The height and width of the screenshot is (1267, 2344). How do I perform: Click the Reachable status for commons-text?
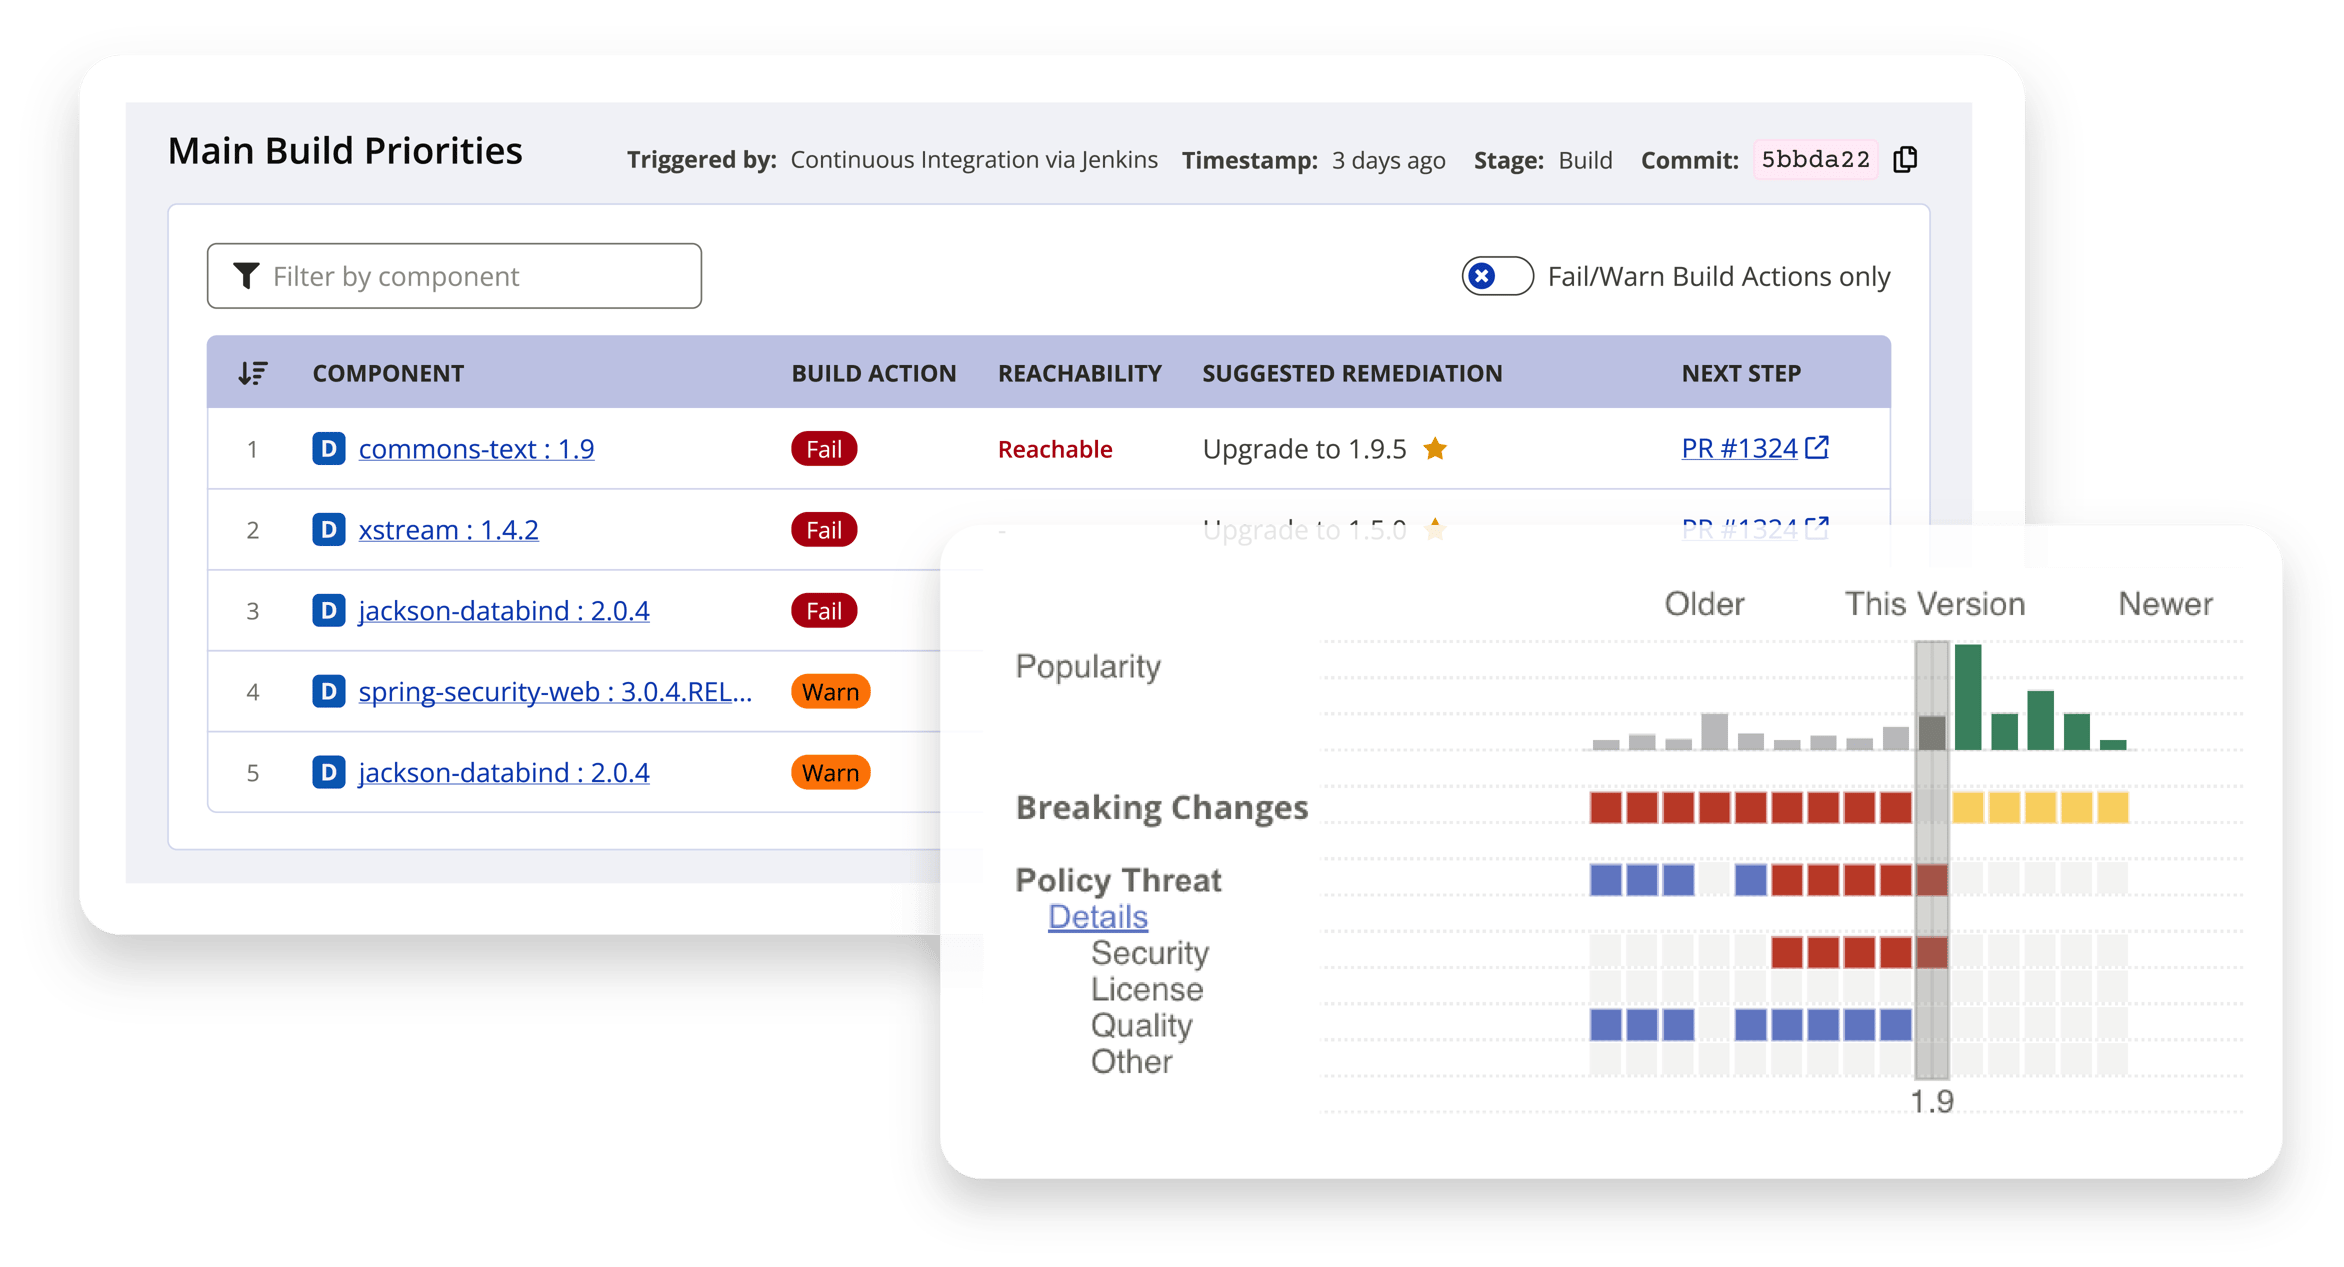pos(1055,449)
